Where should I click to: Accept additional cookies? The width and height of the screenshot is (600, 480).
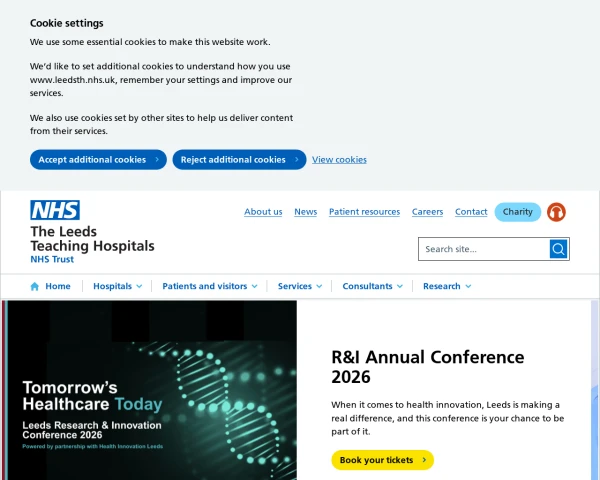tap(98, 160)
